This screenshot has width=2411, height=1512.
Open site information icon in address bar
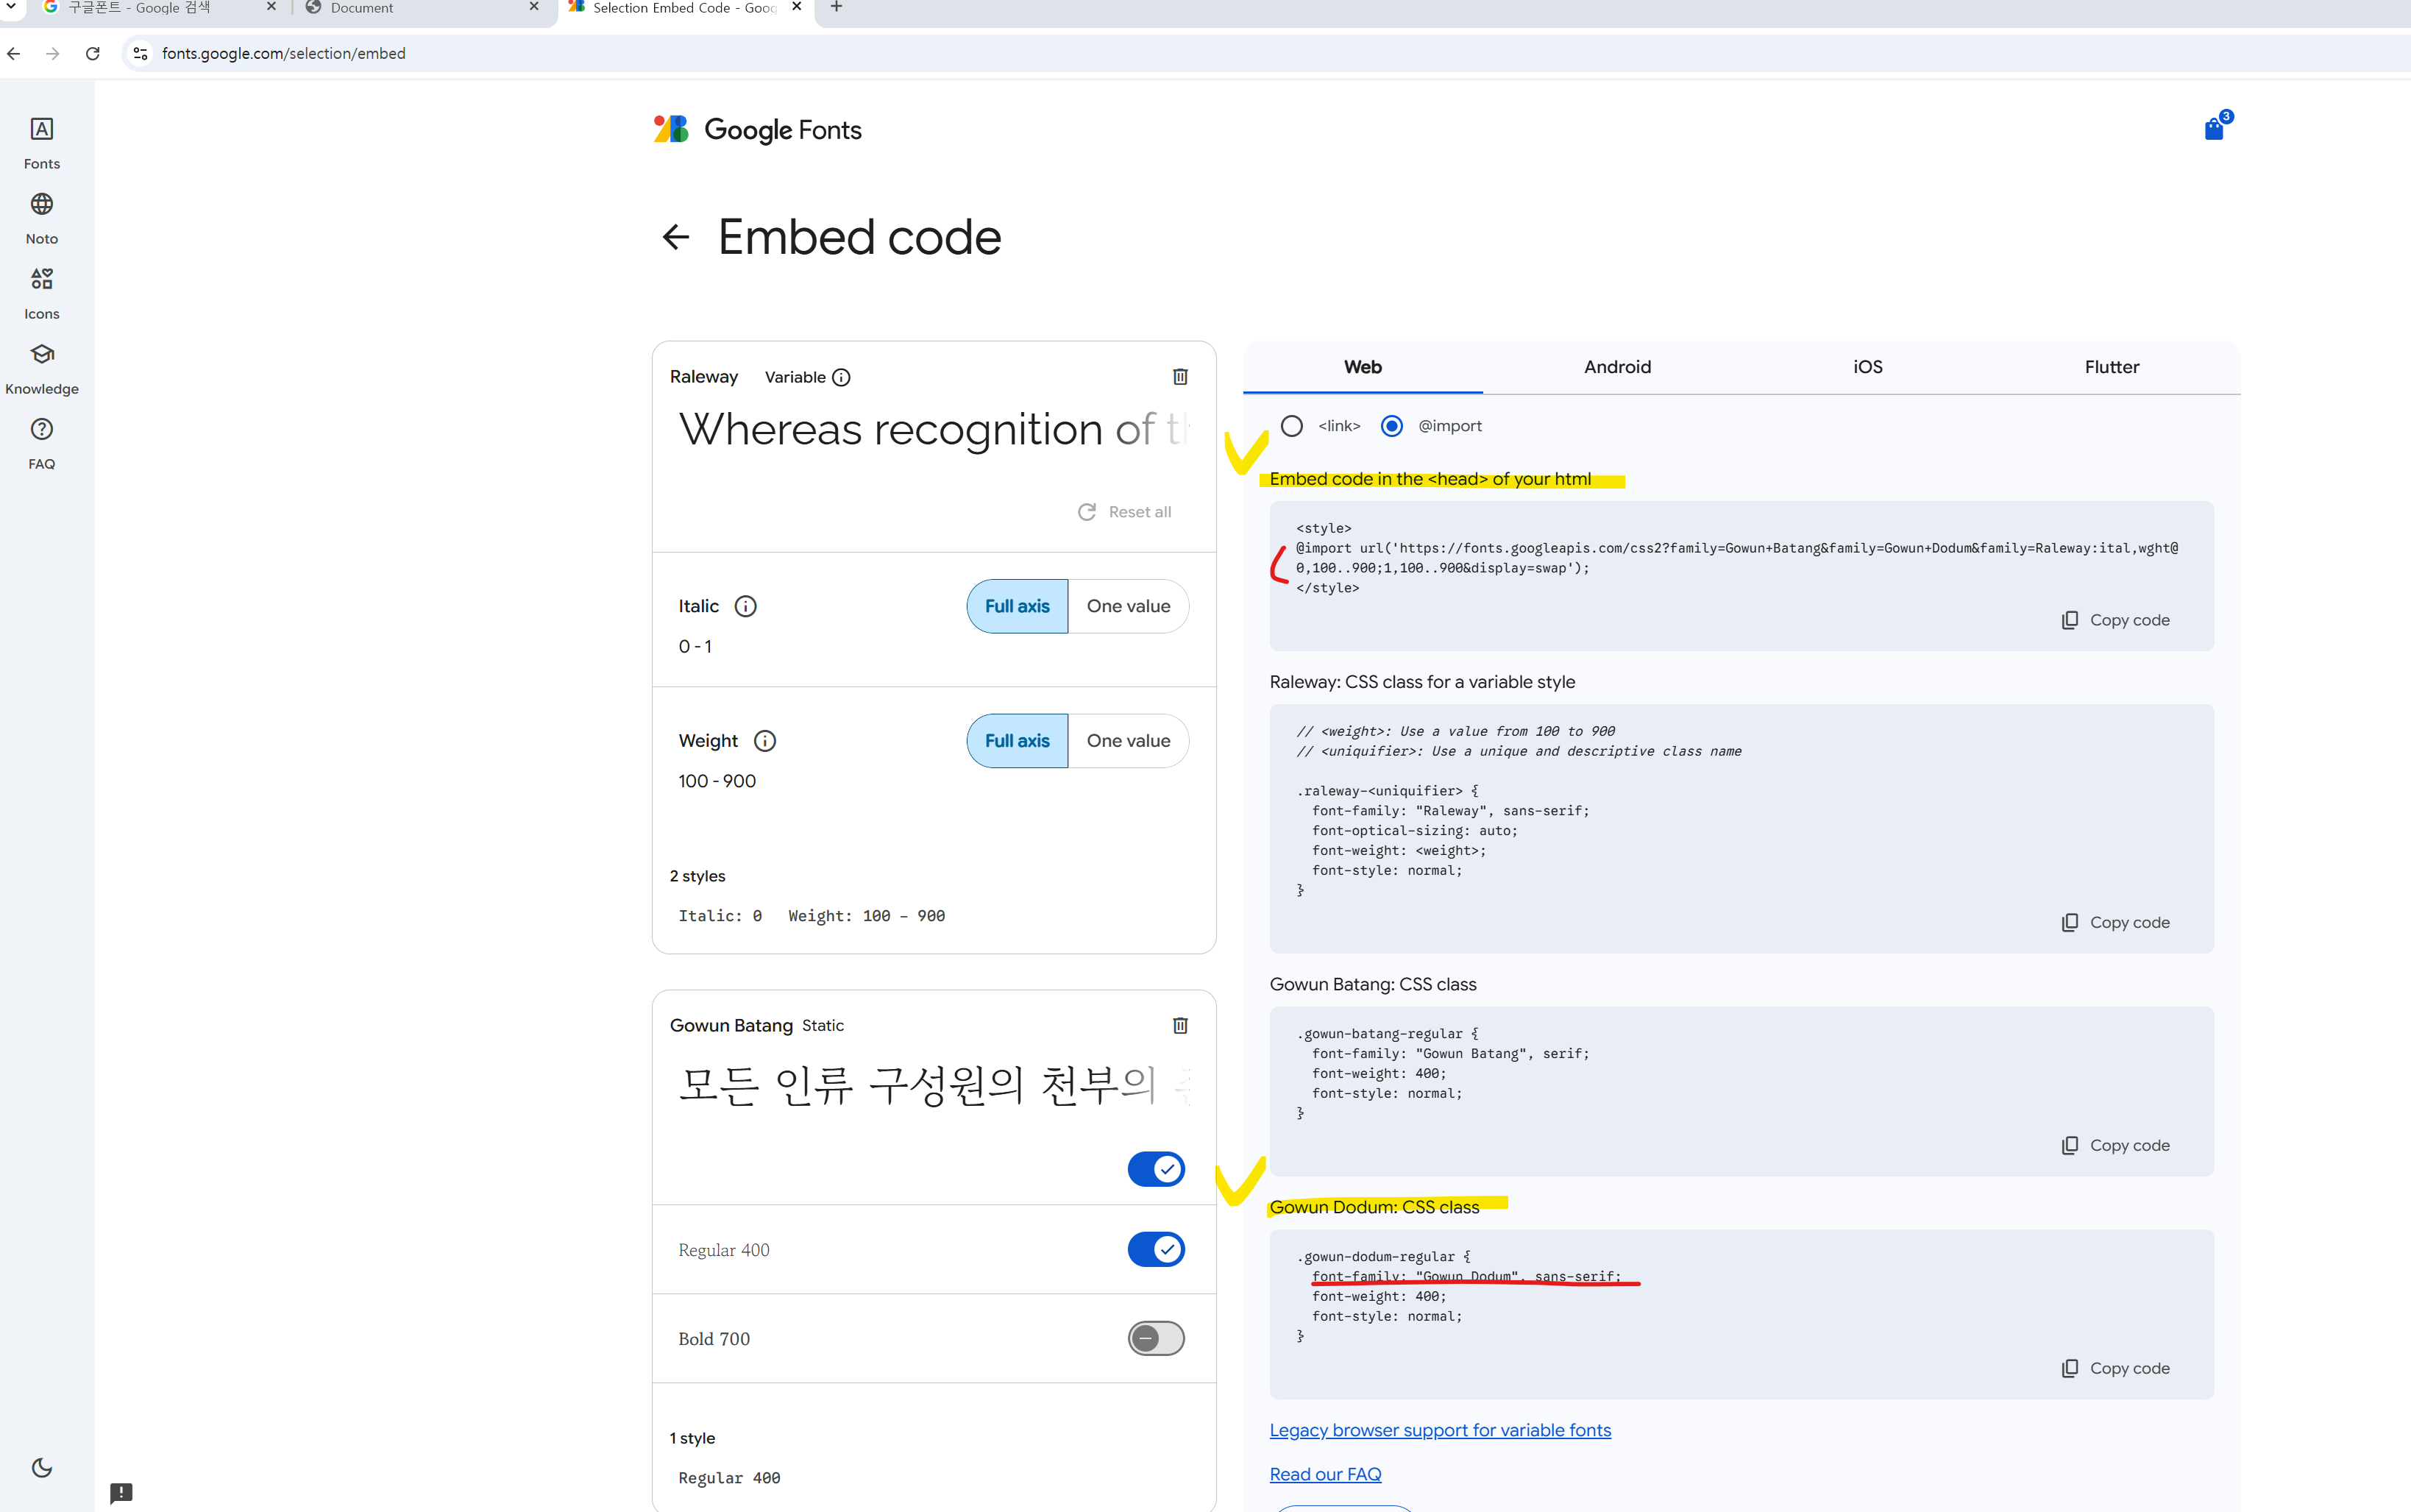point(141,53)
